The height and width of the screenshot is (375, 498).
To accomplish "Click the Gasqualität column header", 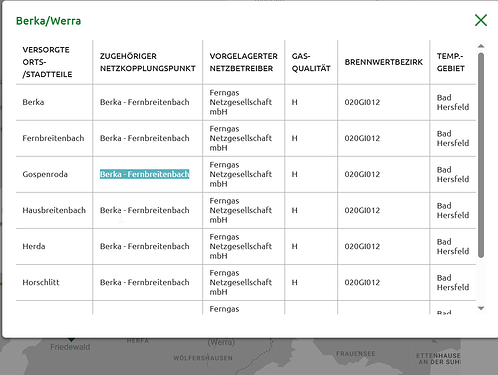I will coord(311,62).
